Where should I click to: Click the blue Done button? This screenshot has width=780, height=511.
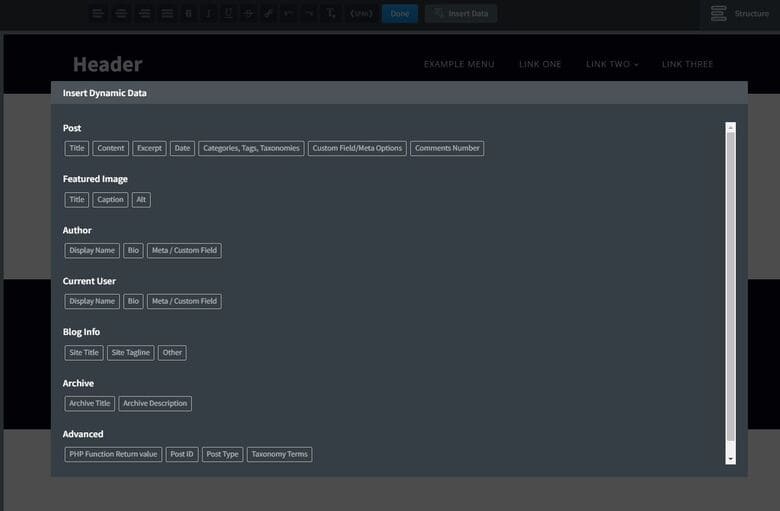tap(399, 13)
